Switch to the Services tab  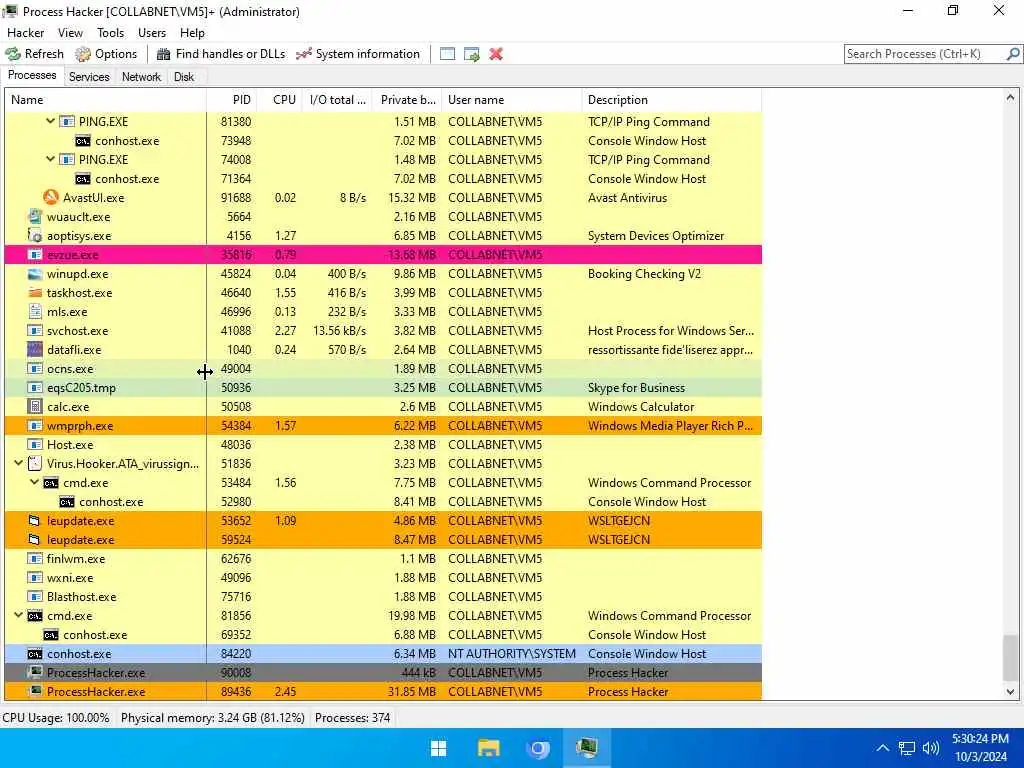89,76
